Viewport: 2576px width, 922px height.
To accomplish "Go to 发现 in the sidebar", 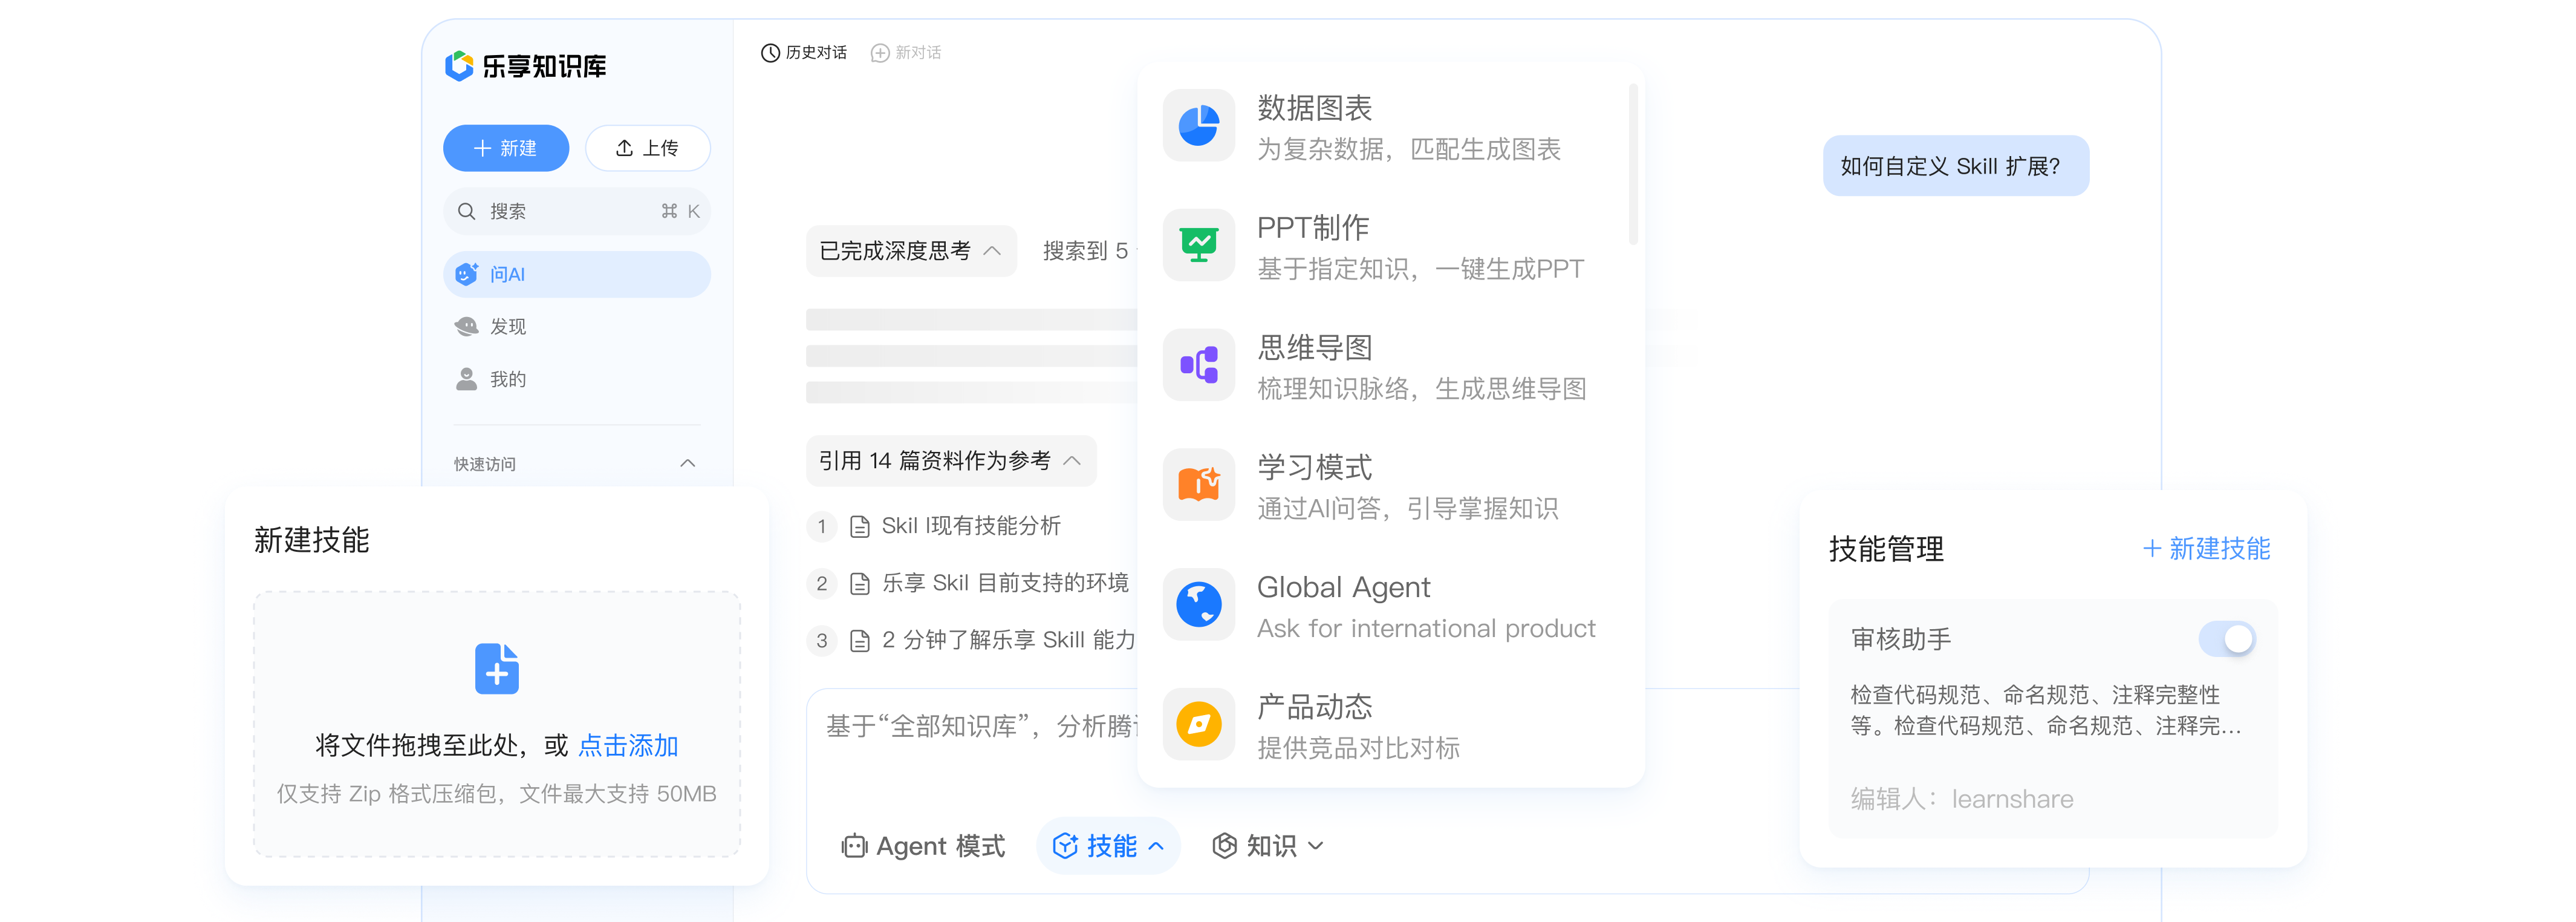I will coord(577,327).
